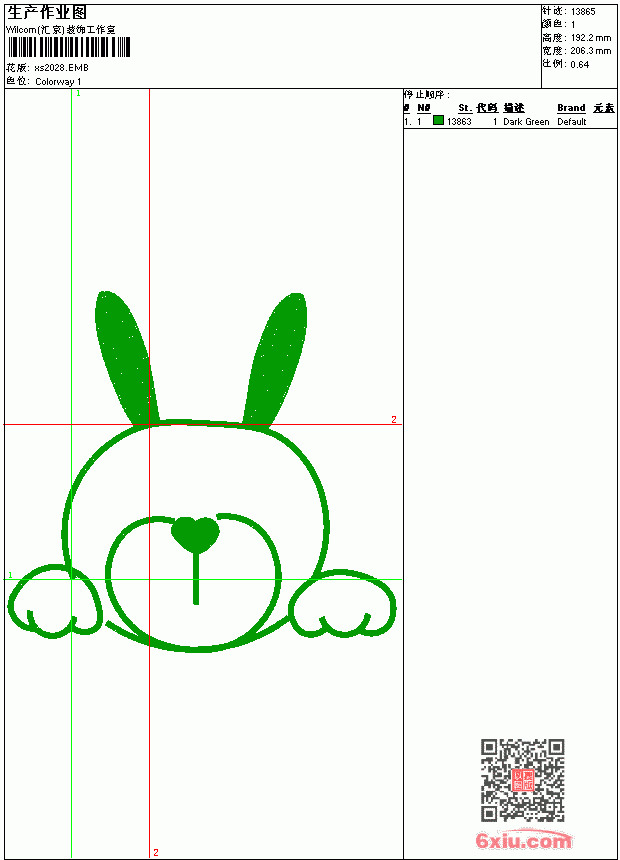Click the N# column header
Screen dimensions: 620x860
pos(424,108)
